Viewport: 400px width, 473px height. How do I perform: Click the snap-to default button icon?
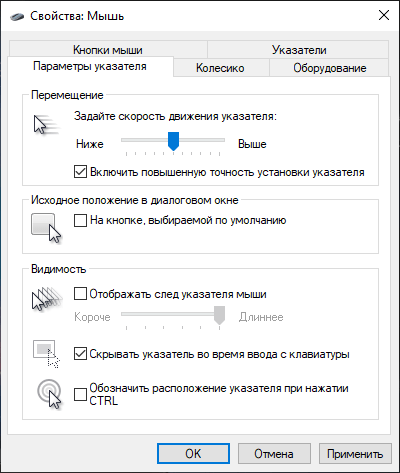46,228
